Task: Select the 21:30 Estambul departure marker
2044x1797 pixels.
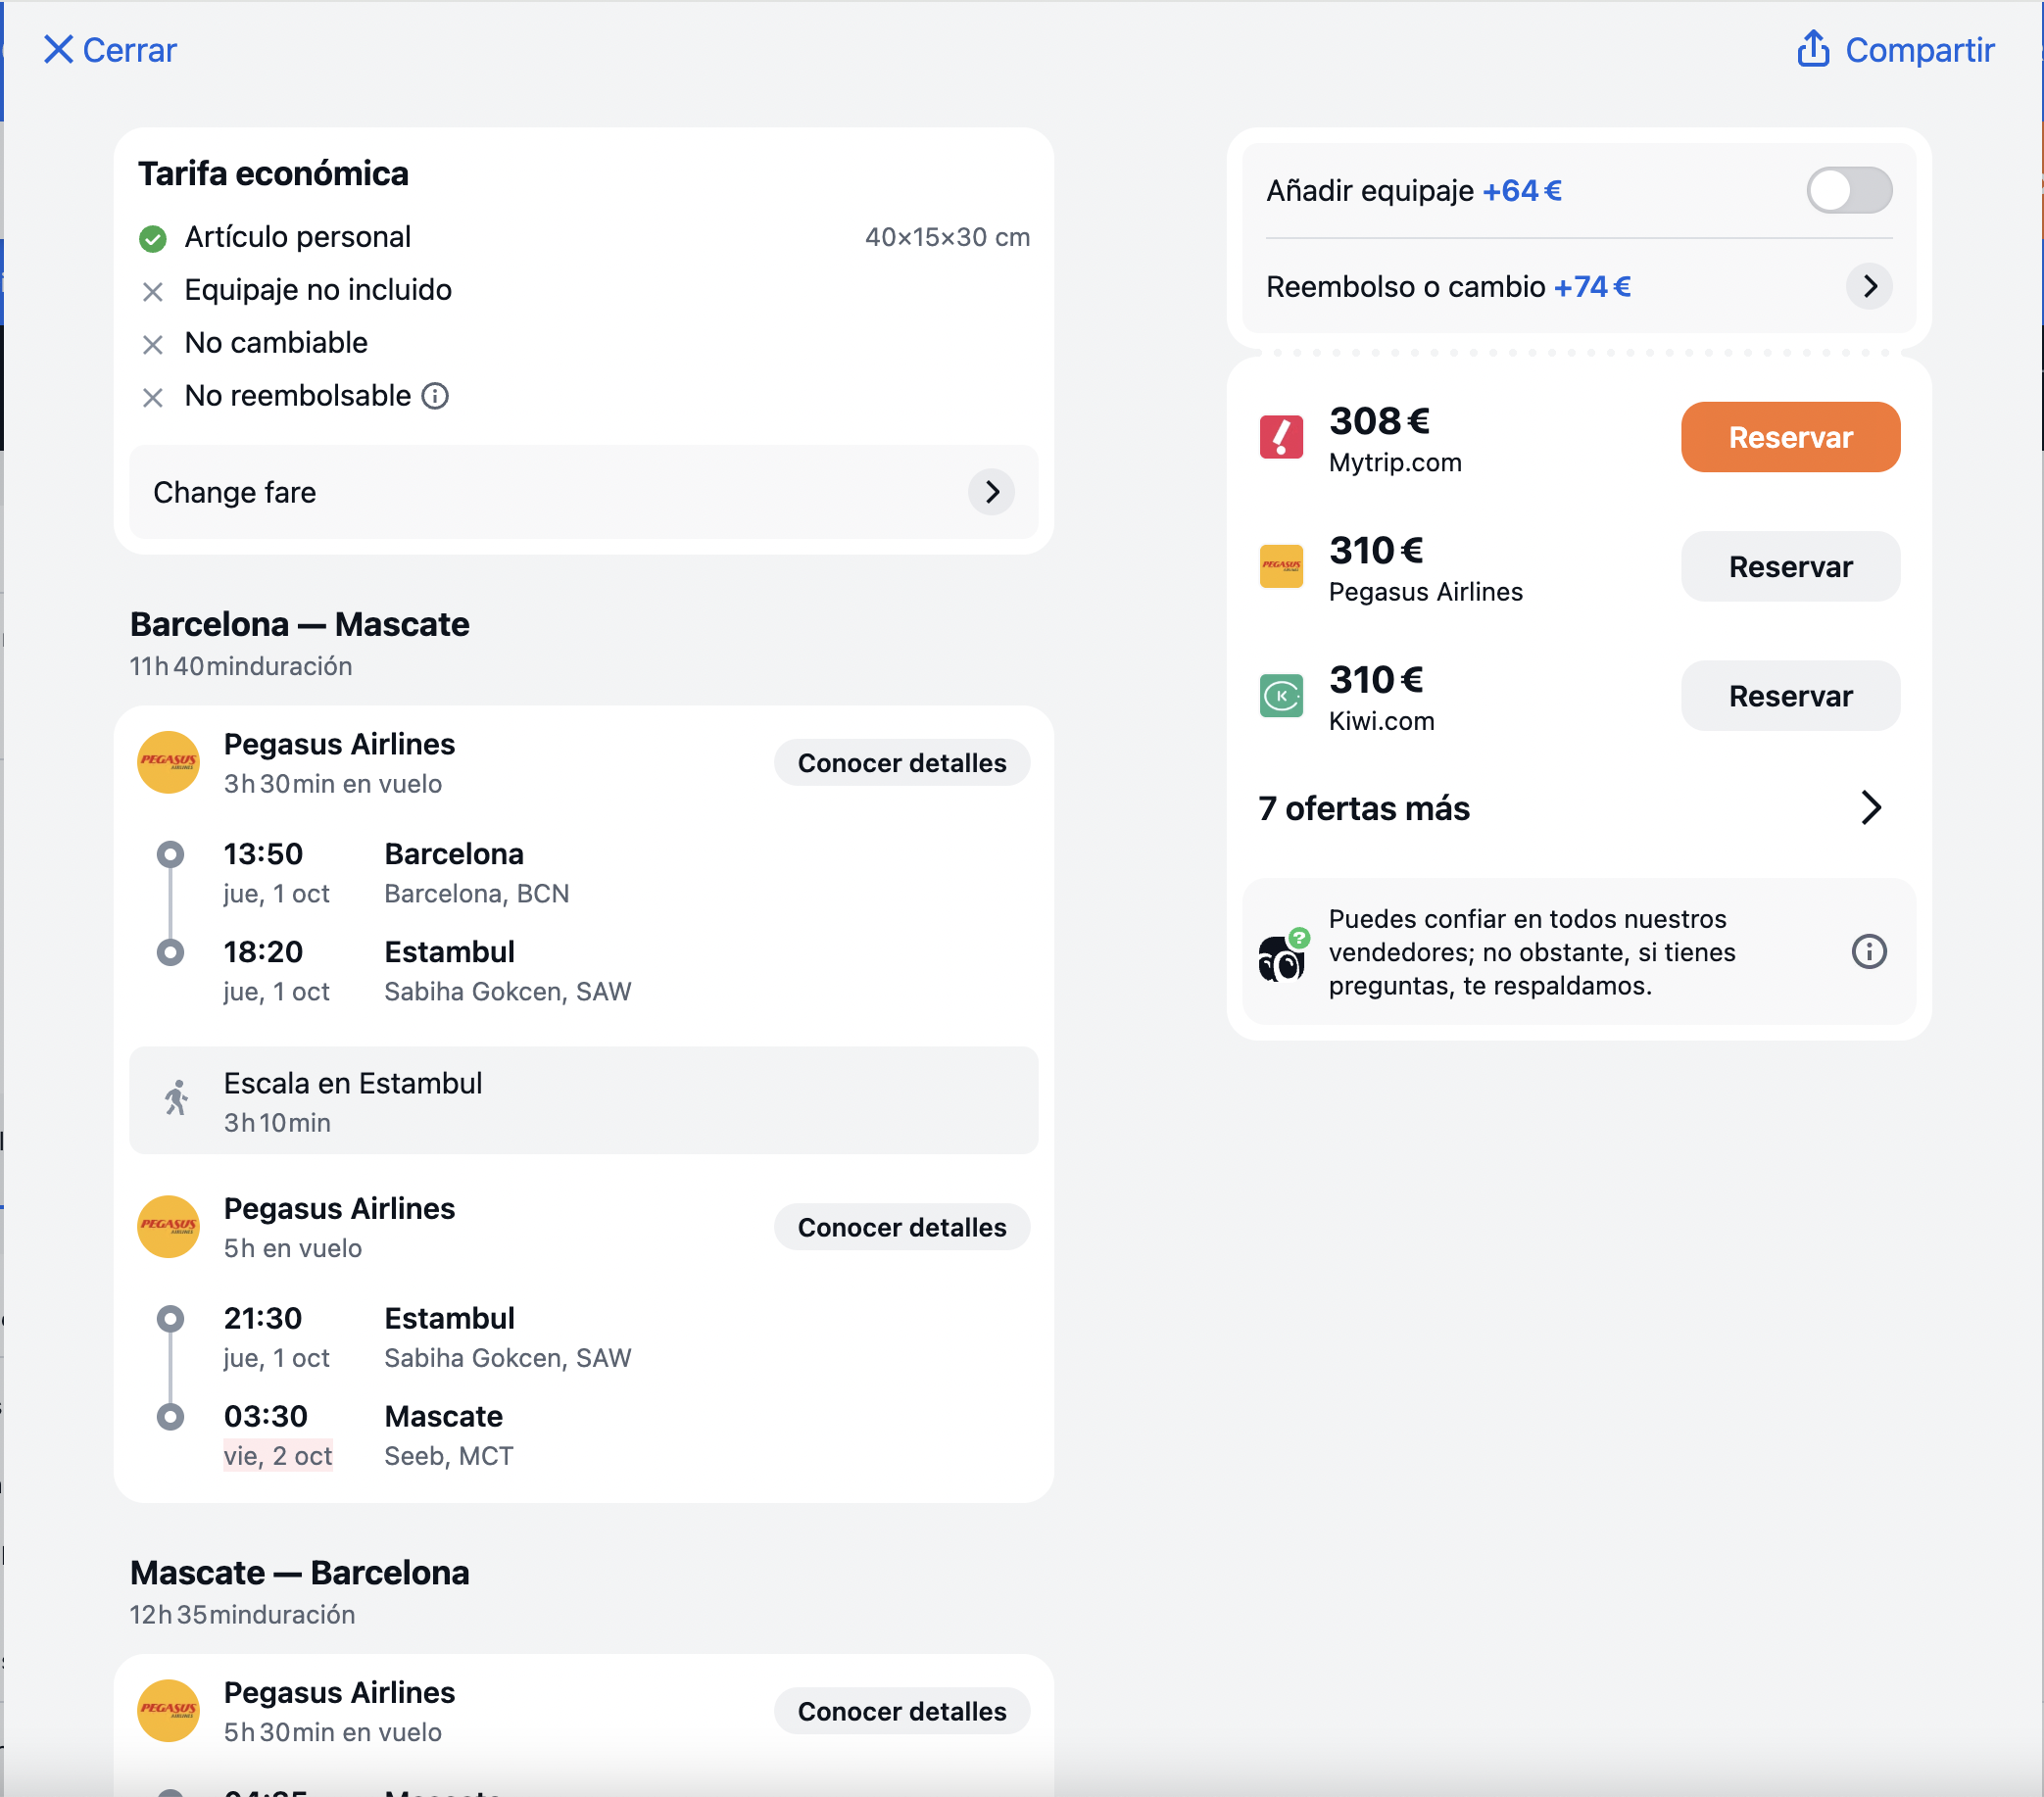Action: (171, 1319)
